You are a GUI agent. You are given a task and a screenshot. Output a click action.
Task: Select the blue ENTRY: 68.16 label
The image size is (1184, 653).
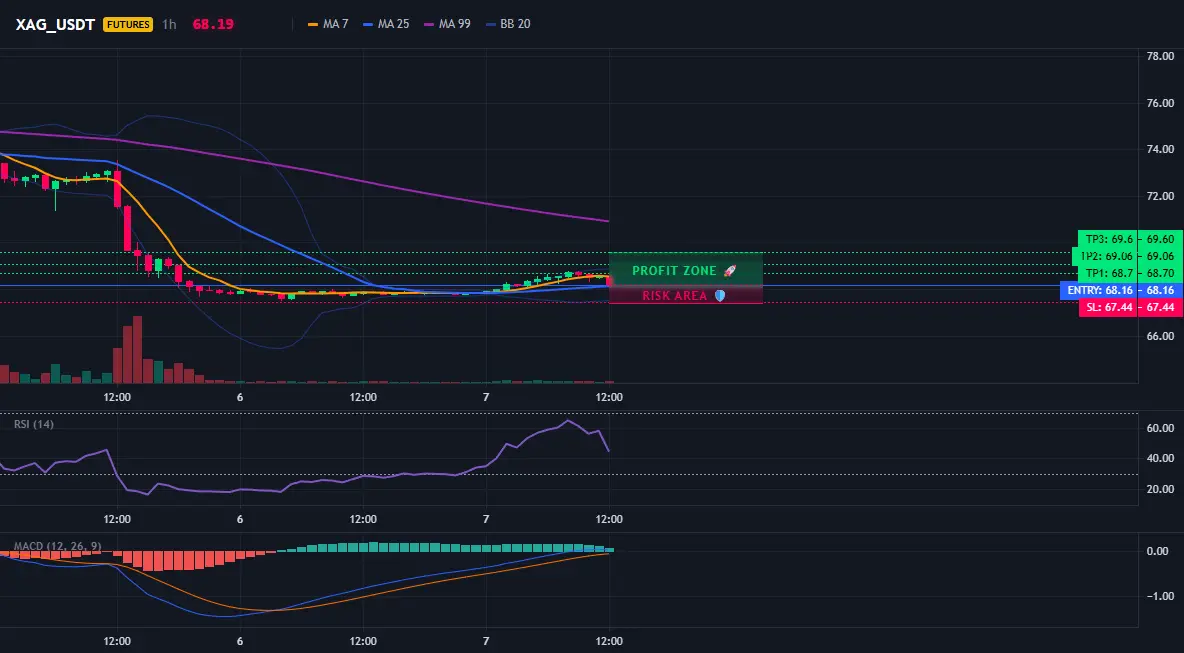(1099, 291)
